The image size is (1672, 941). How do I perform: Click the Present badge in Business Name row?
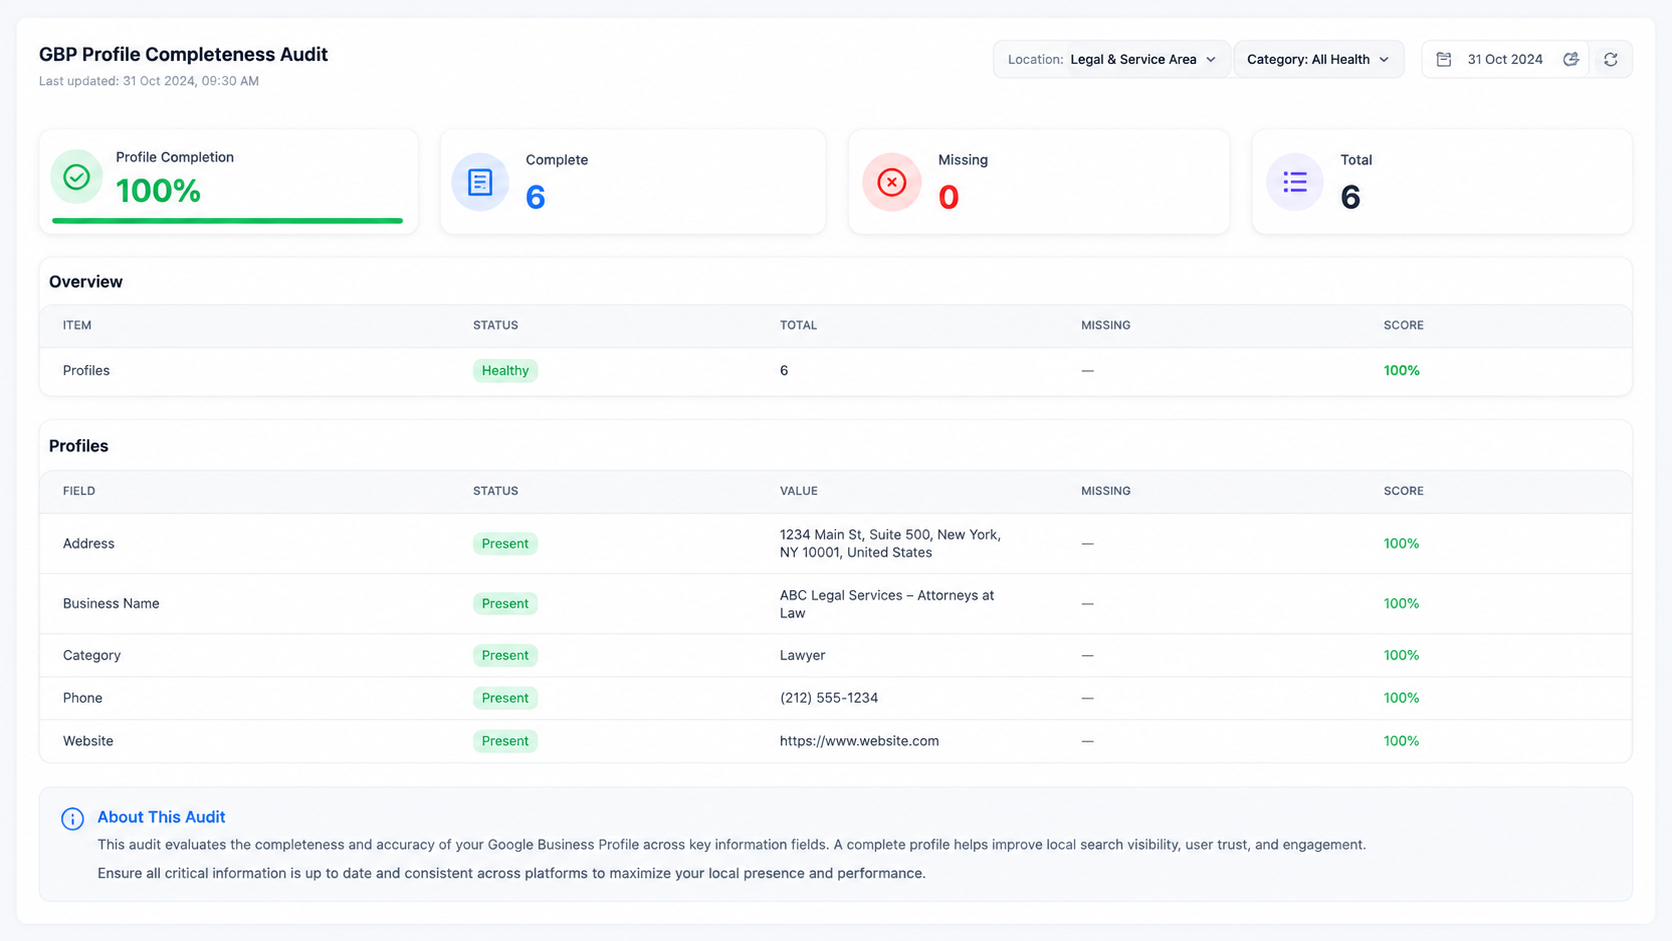click(x=505, y=604)
